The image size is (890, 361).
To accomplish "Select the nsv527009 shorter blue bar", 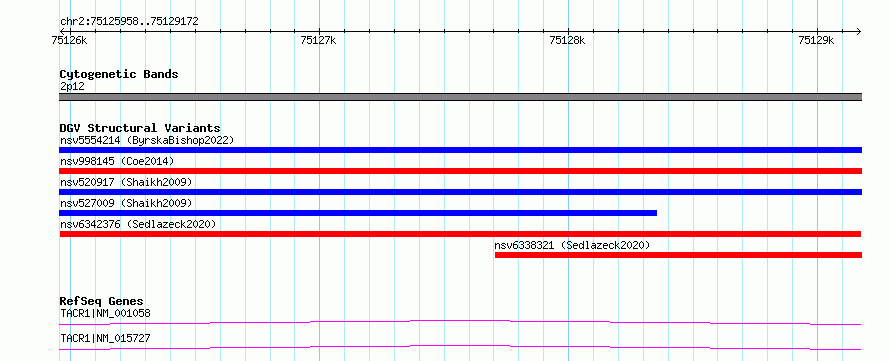I will click(x=358, y=213).
